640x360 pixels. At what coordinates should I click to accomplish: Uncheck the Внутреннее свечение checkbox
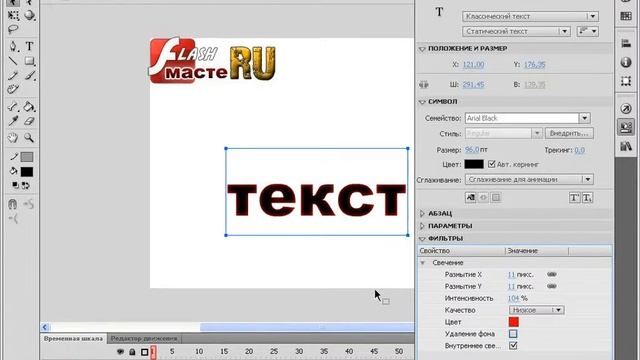(513, 346)
